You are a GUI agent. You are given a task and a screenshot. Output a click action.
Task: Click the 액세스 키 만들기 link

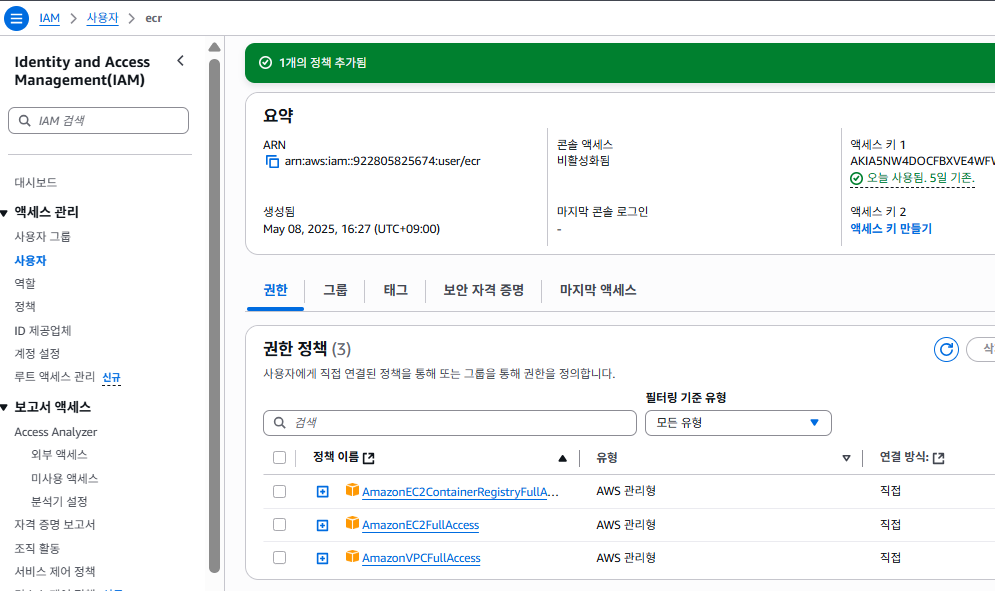tap(891, 229)
